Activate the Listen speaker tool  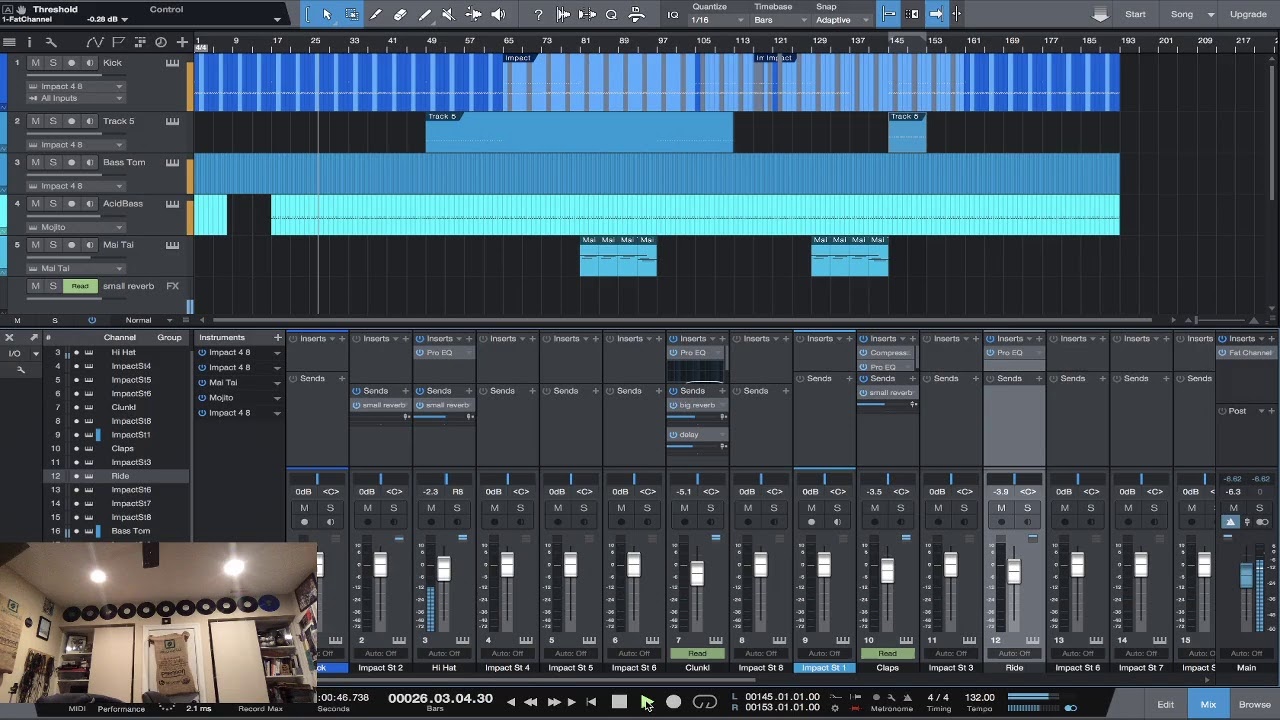(x=498, y=14)
